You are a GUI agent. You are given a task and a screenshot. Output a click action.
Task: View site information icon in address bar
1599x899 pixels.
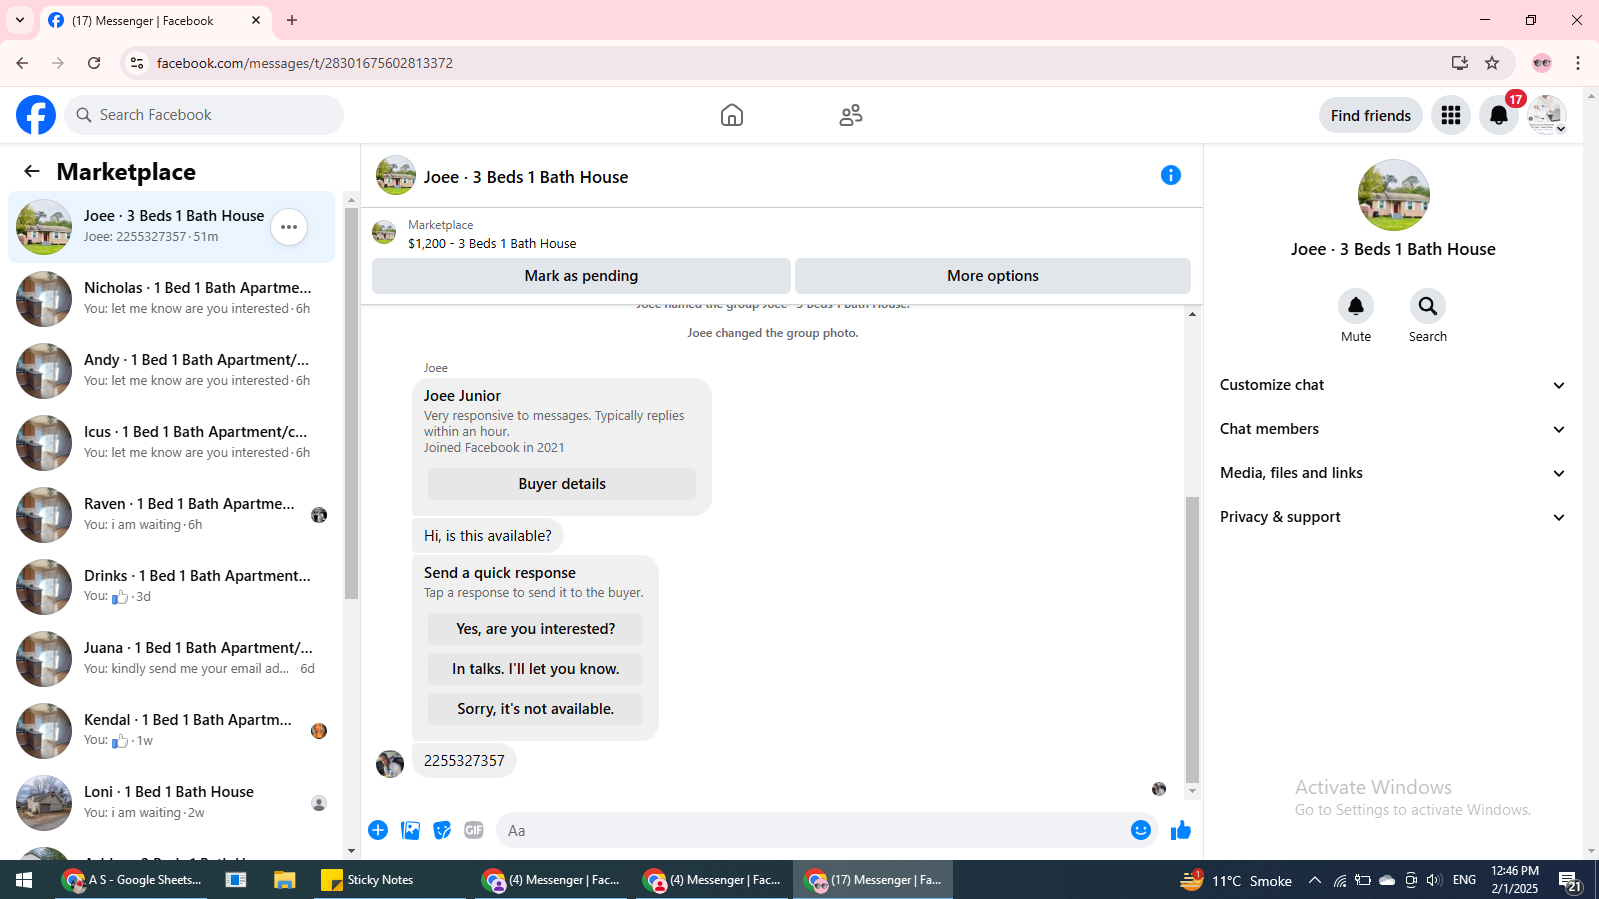(x=137, y=63)
